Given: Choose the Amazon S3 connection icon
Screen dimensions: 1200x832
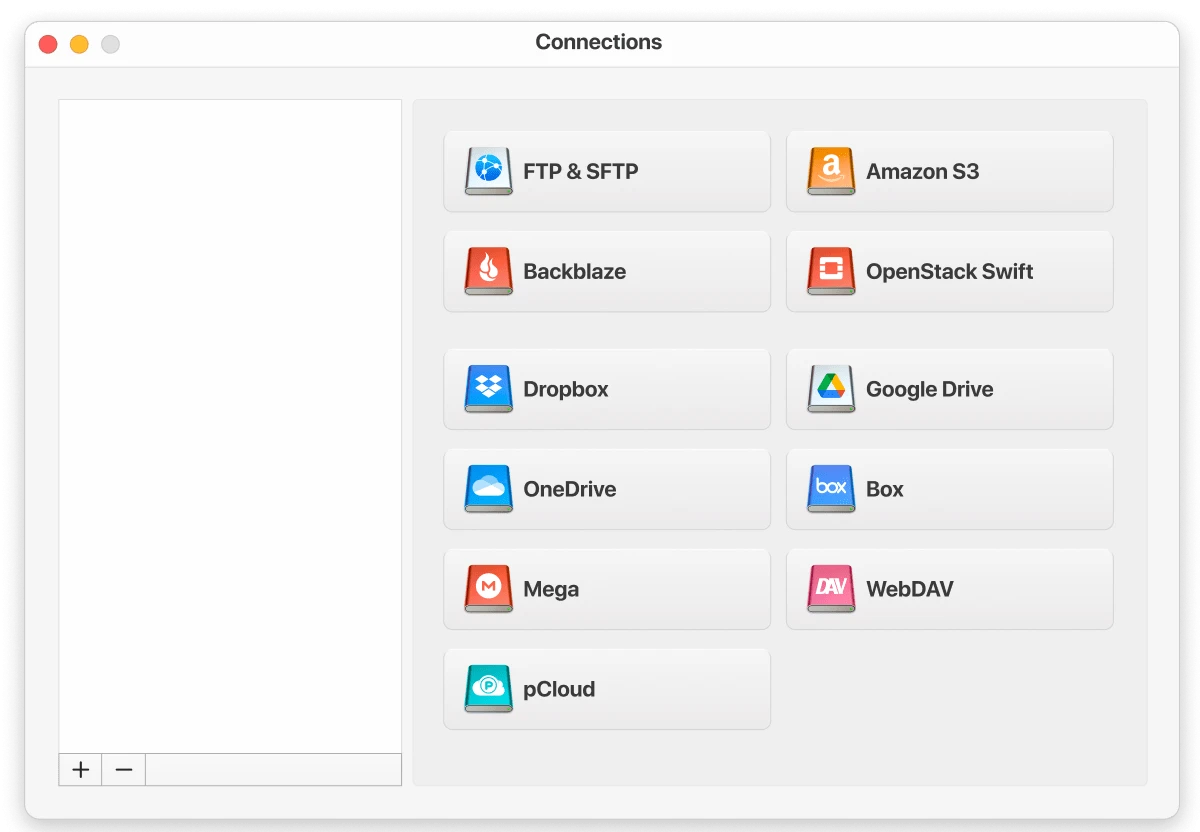Looking at the screenshot, I should coord(831,171).
